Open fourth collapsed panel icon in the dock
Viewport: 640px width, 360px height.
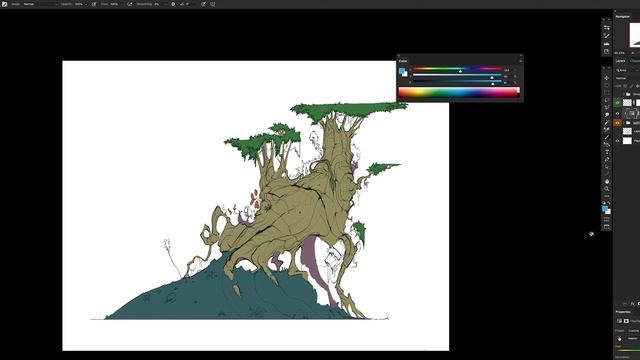607,51
